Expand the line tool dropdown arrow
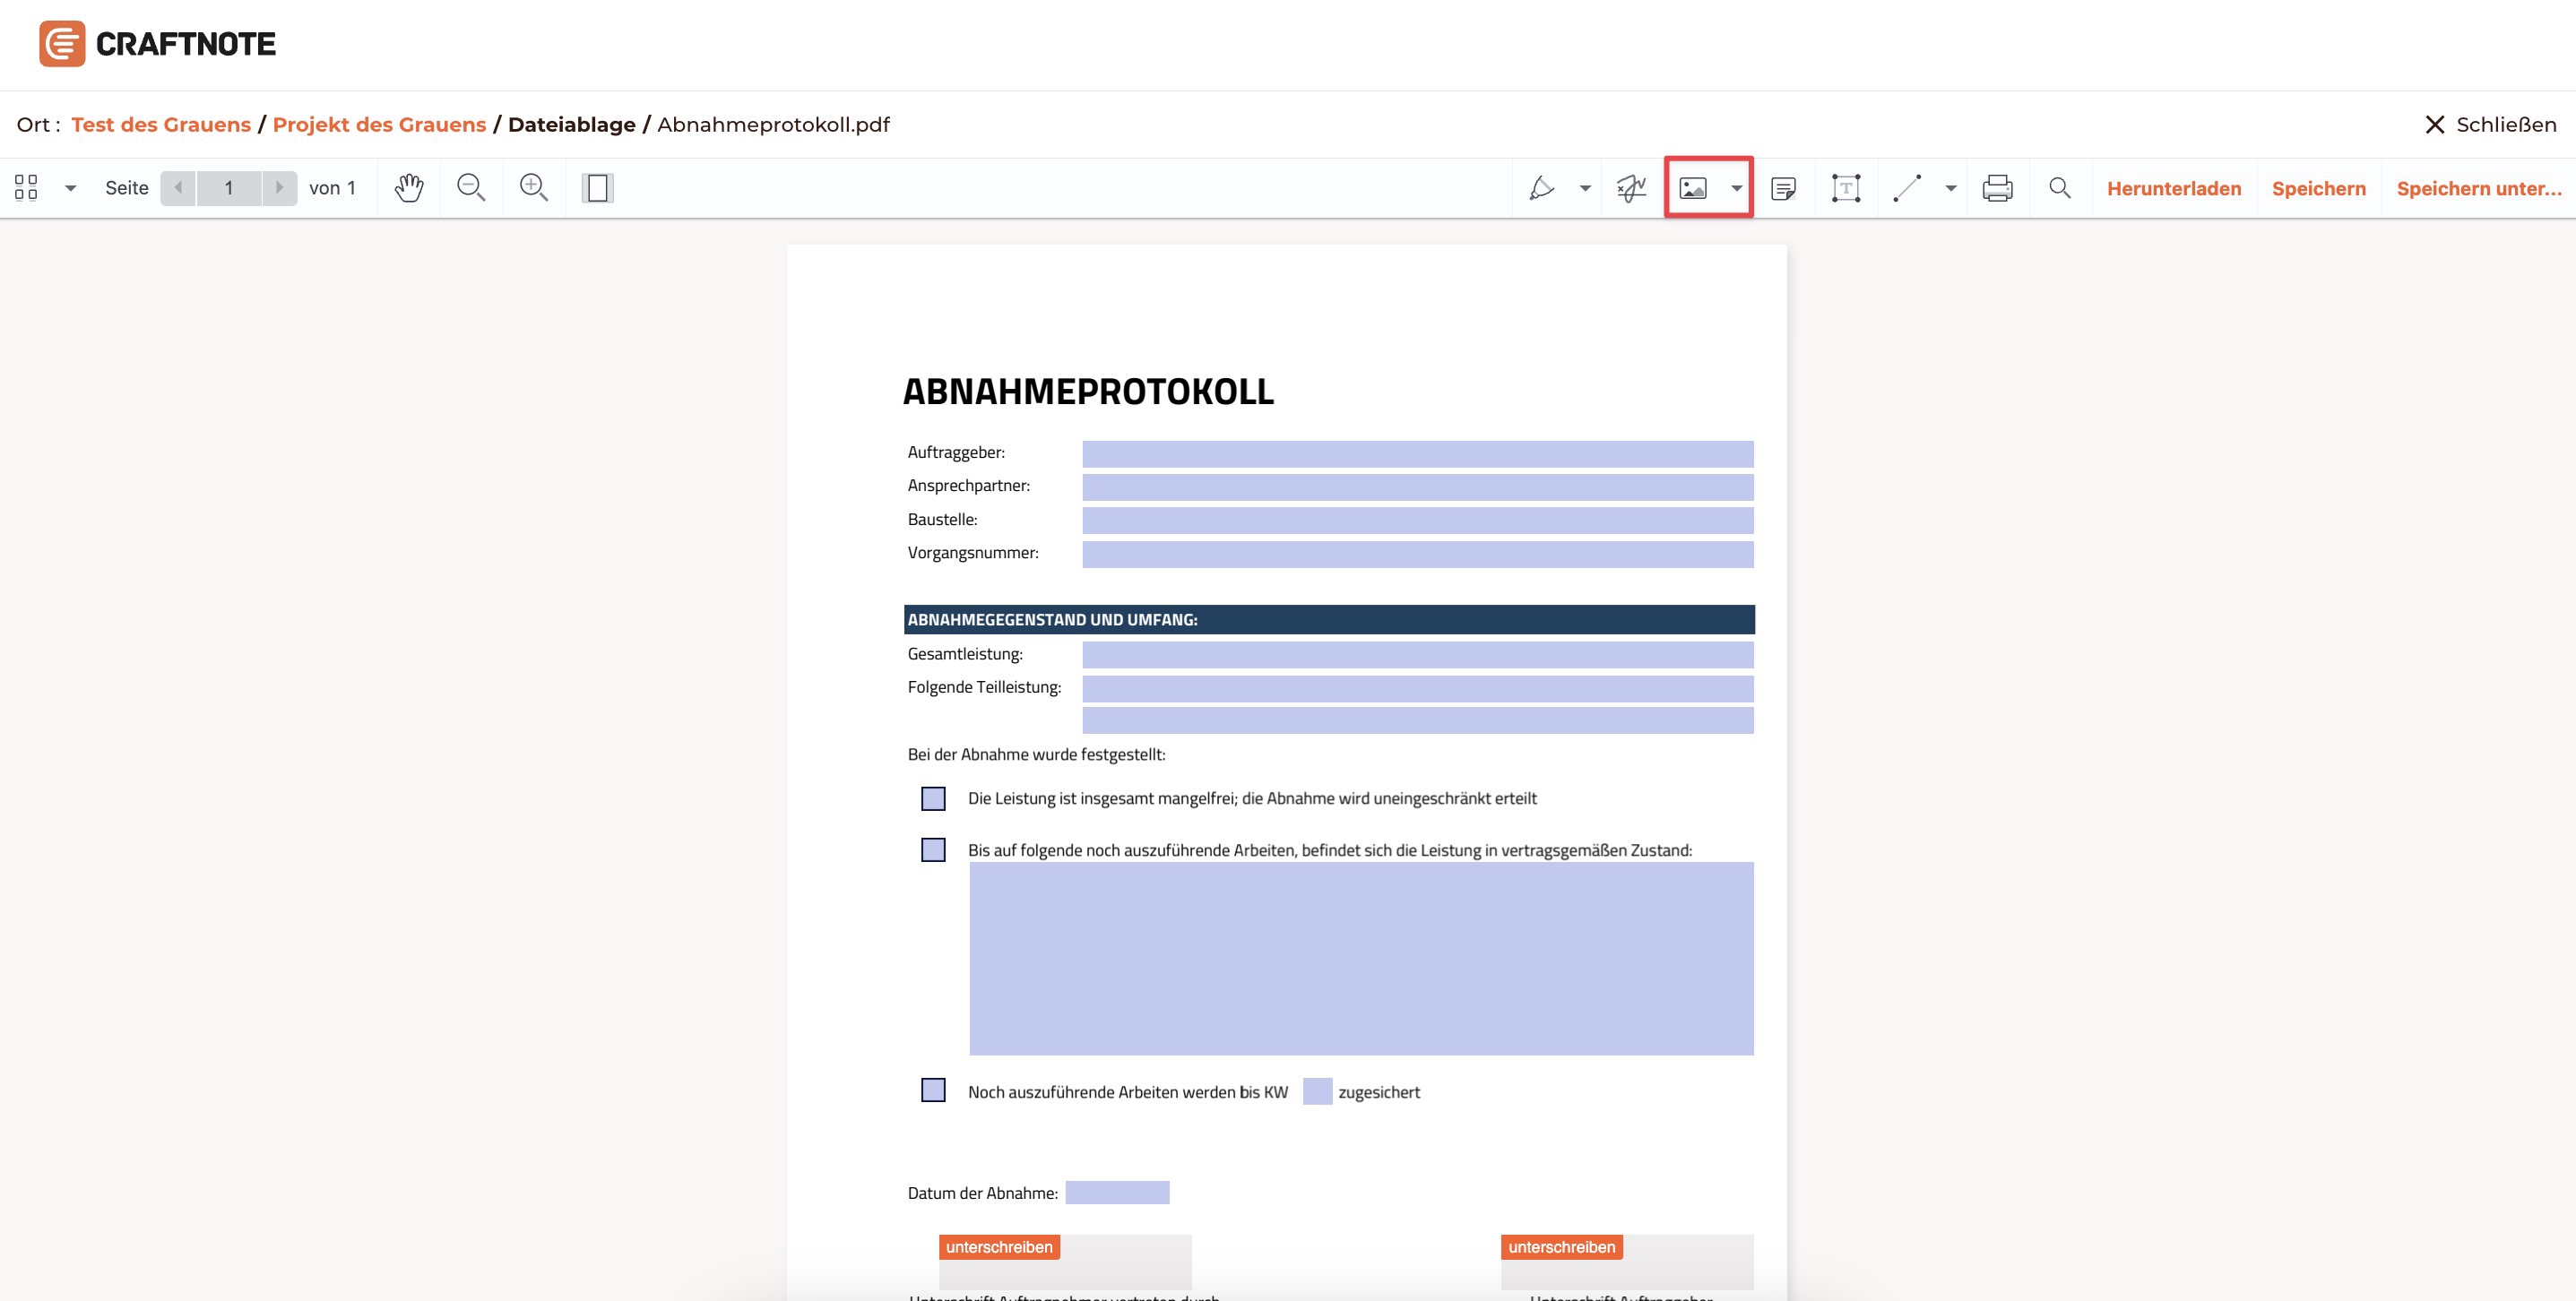The image size is (2576, 1301). click(1951, 188)
